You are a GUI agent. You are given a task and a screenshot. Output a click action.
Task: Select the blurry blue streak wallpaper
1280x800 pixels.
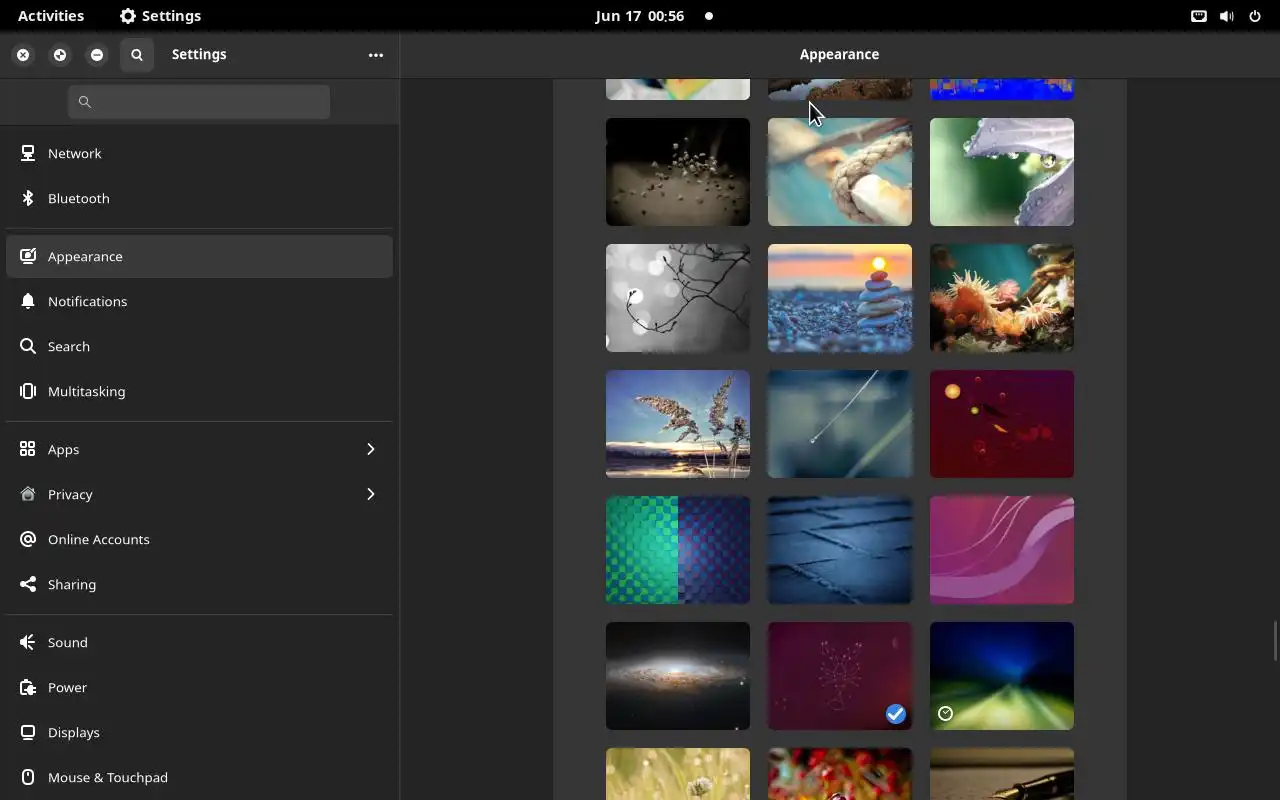click(840, 424)
